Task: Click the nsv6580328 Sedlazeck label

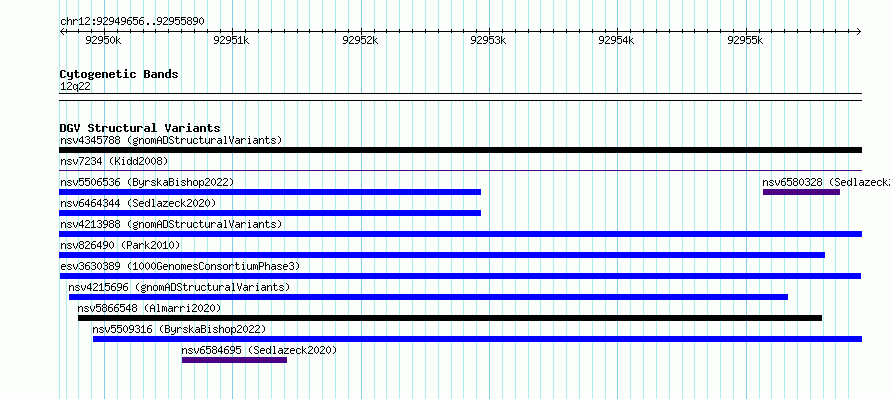Action: [x=826, y=182]
